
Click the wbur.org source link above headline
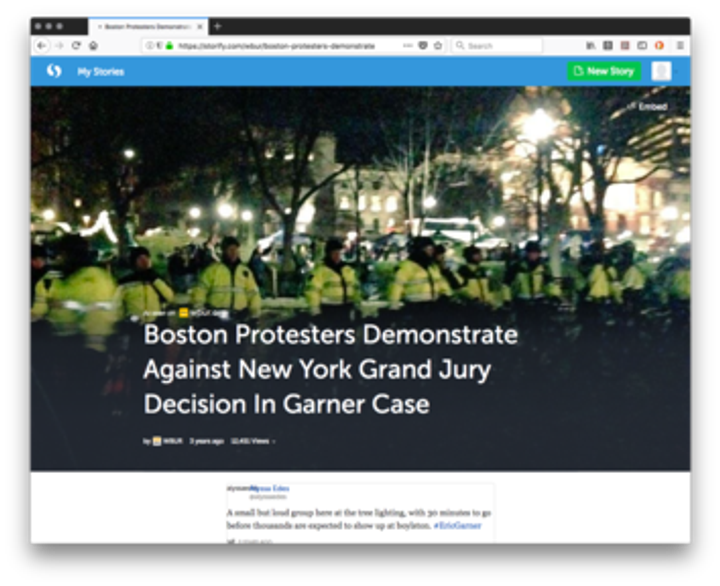click(205, 313)
